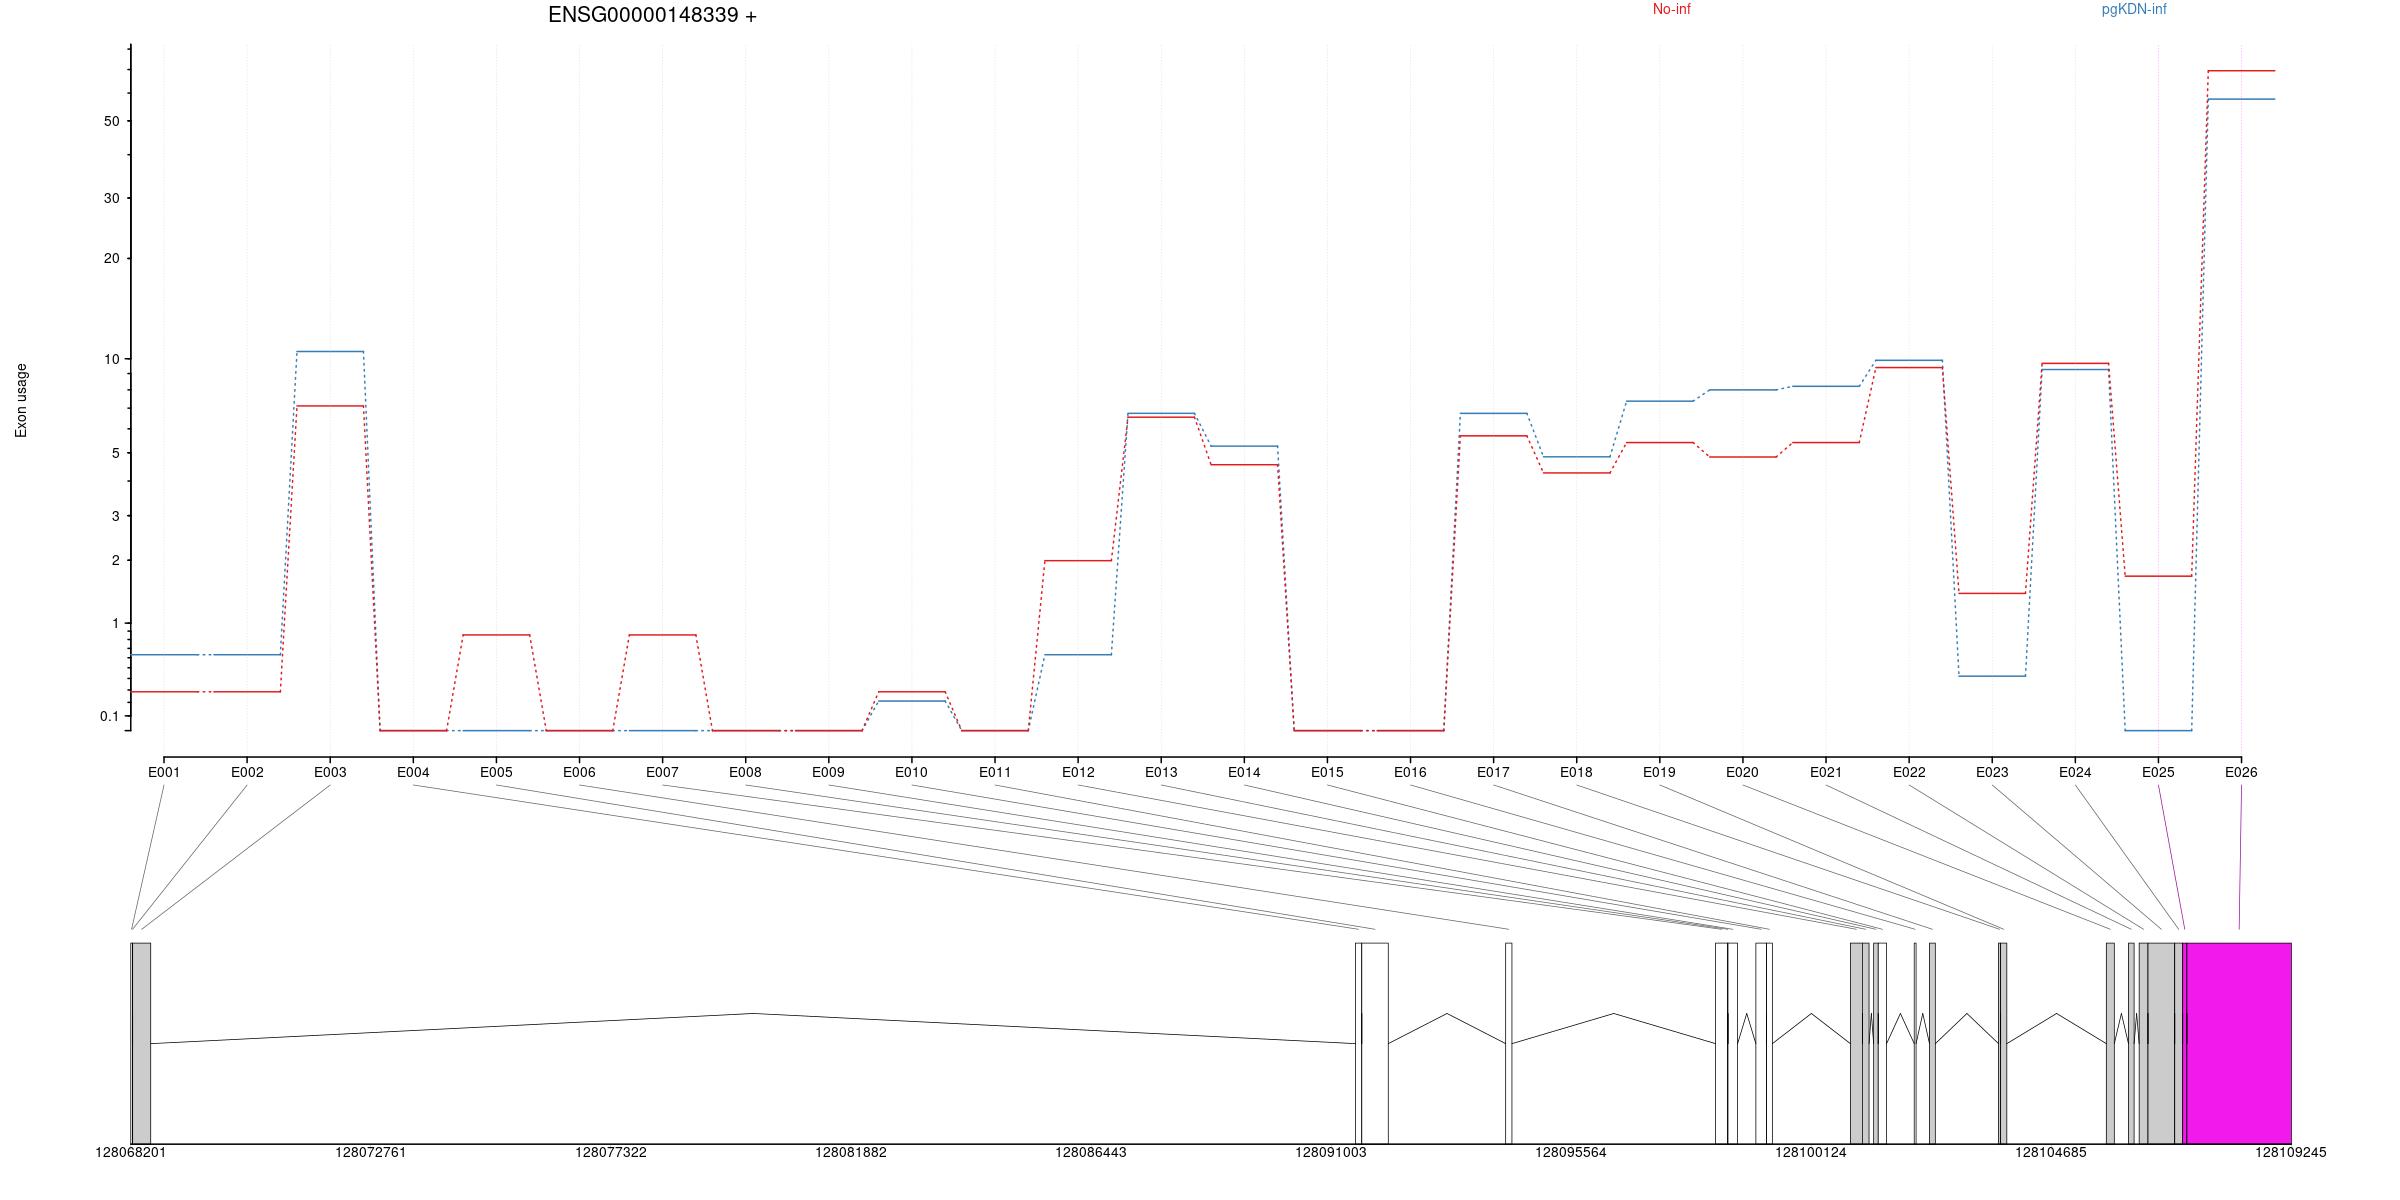Click the Exon usage axis title

pyautogui.click(x=21, y=400)
